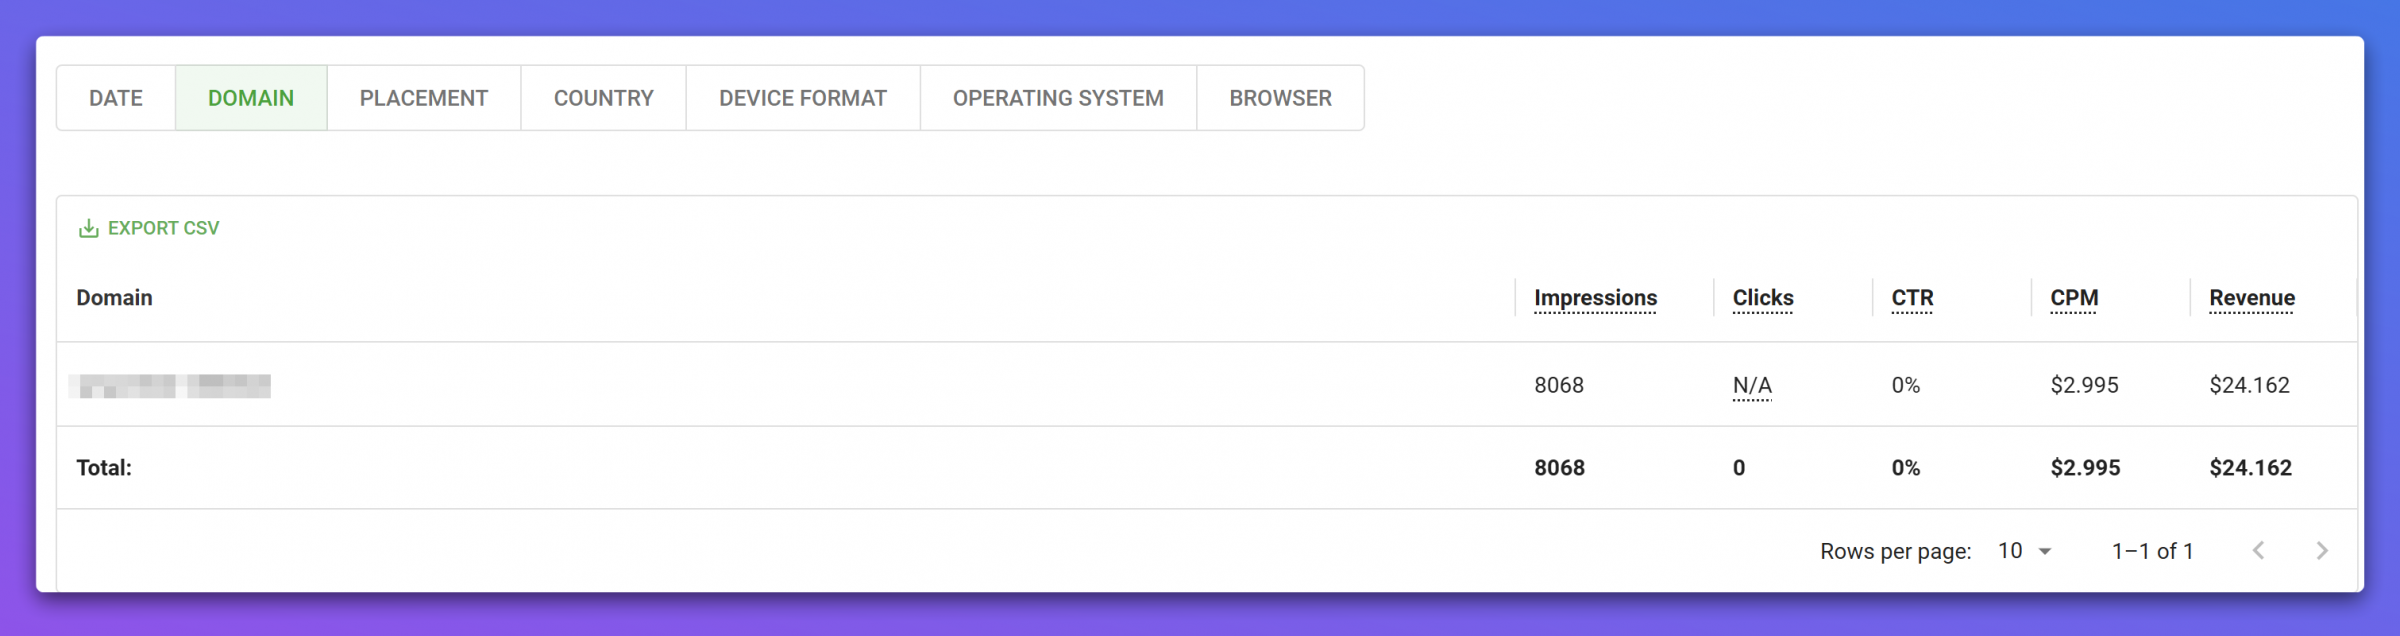Image resolution: width=2400 pixels, height=636 pixels.
Task: Click the pagination text 1–1 of 1
Action: (x=2152, y=551)
